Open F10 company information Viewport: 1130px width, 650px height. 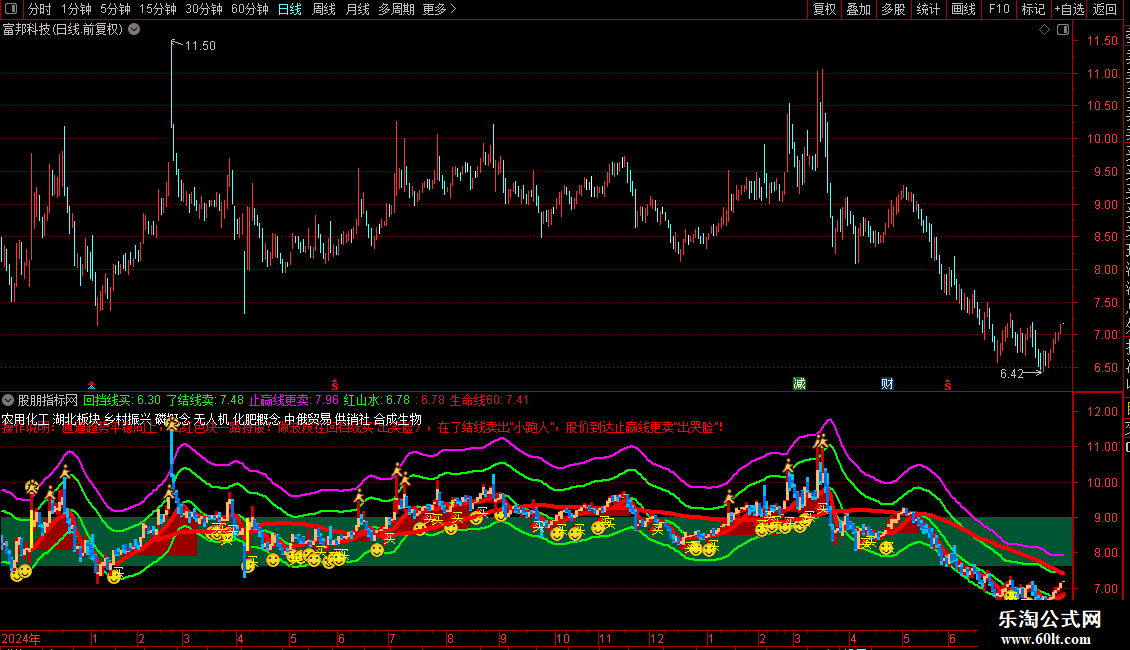[x=999, y=9]
